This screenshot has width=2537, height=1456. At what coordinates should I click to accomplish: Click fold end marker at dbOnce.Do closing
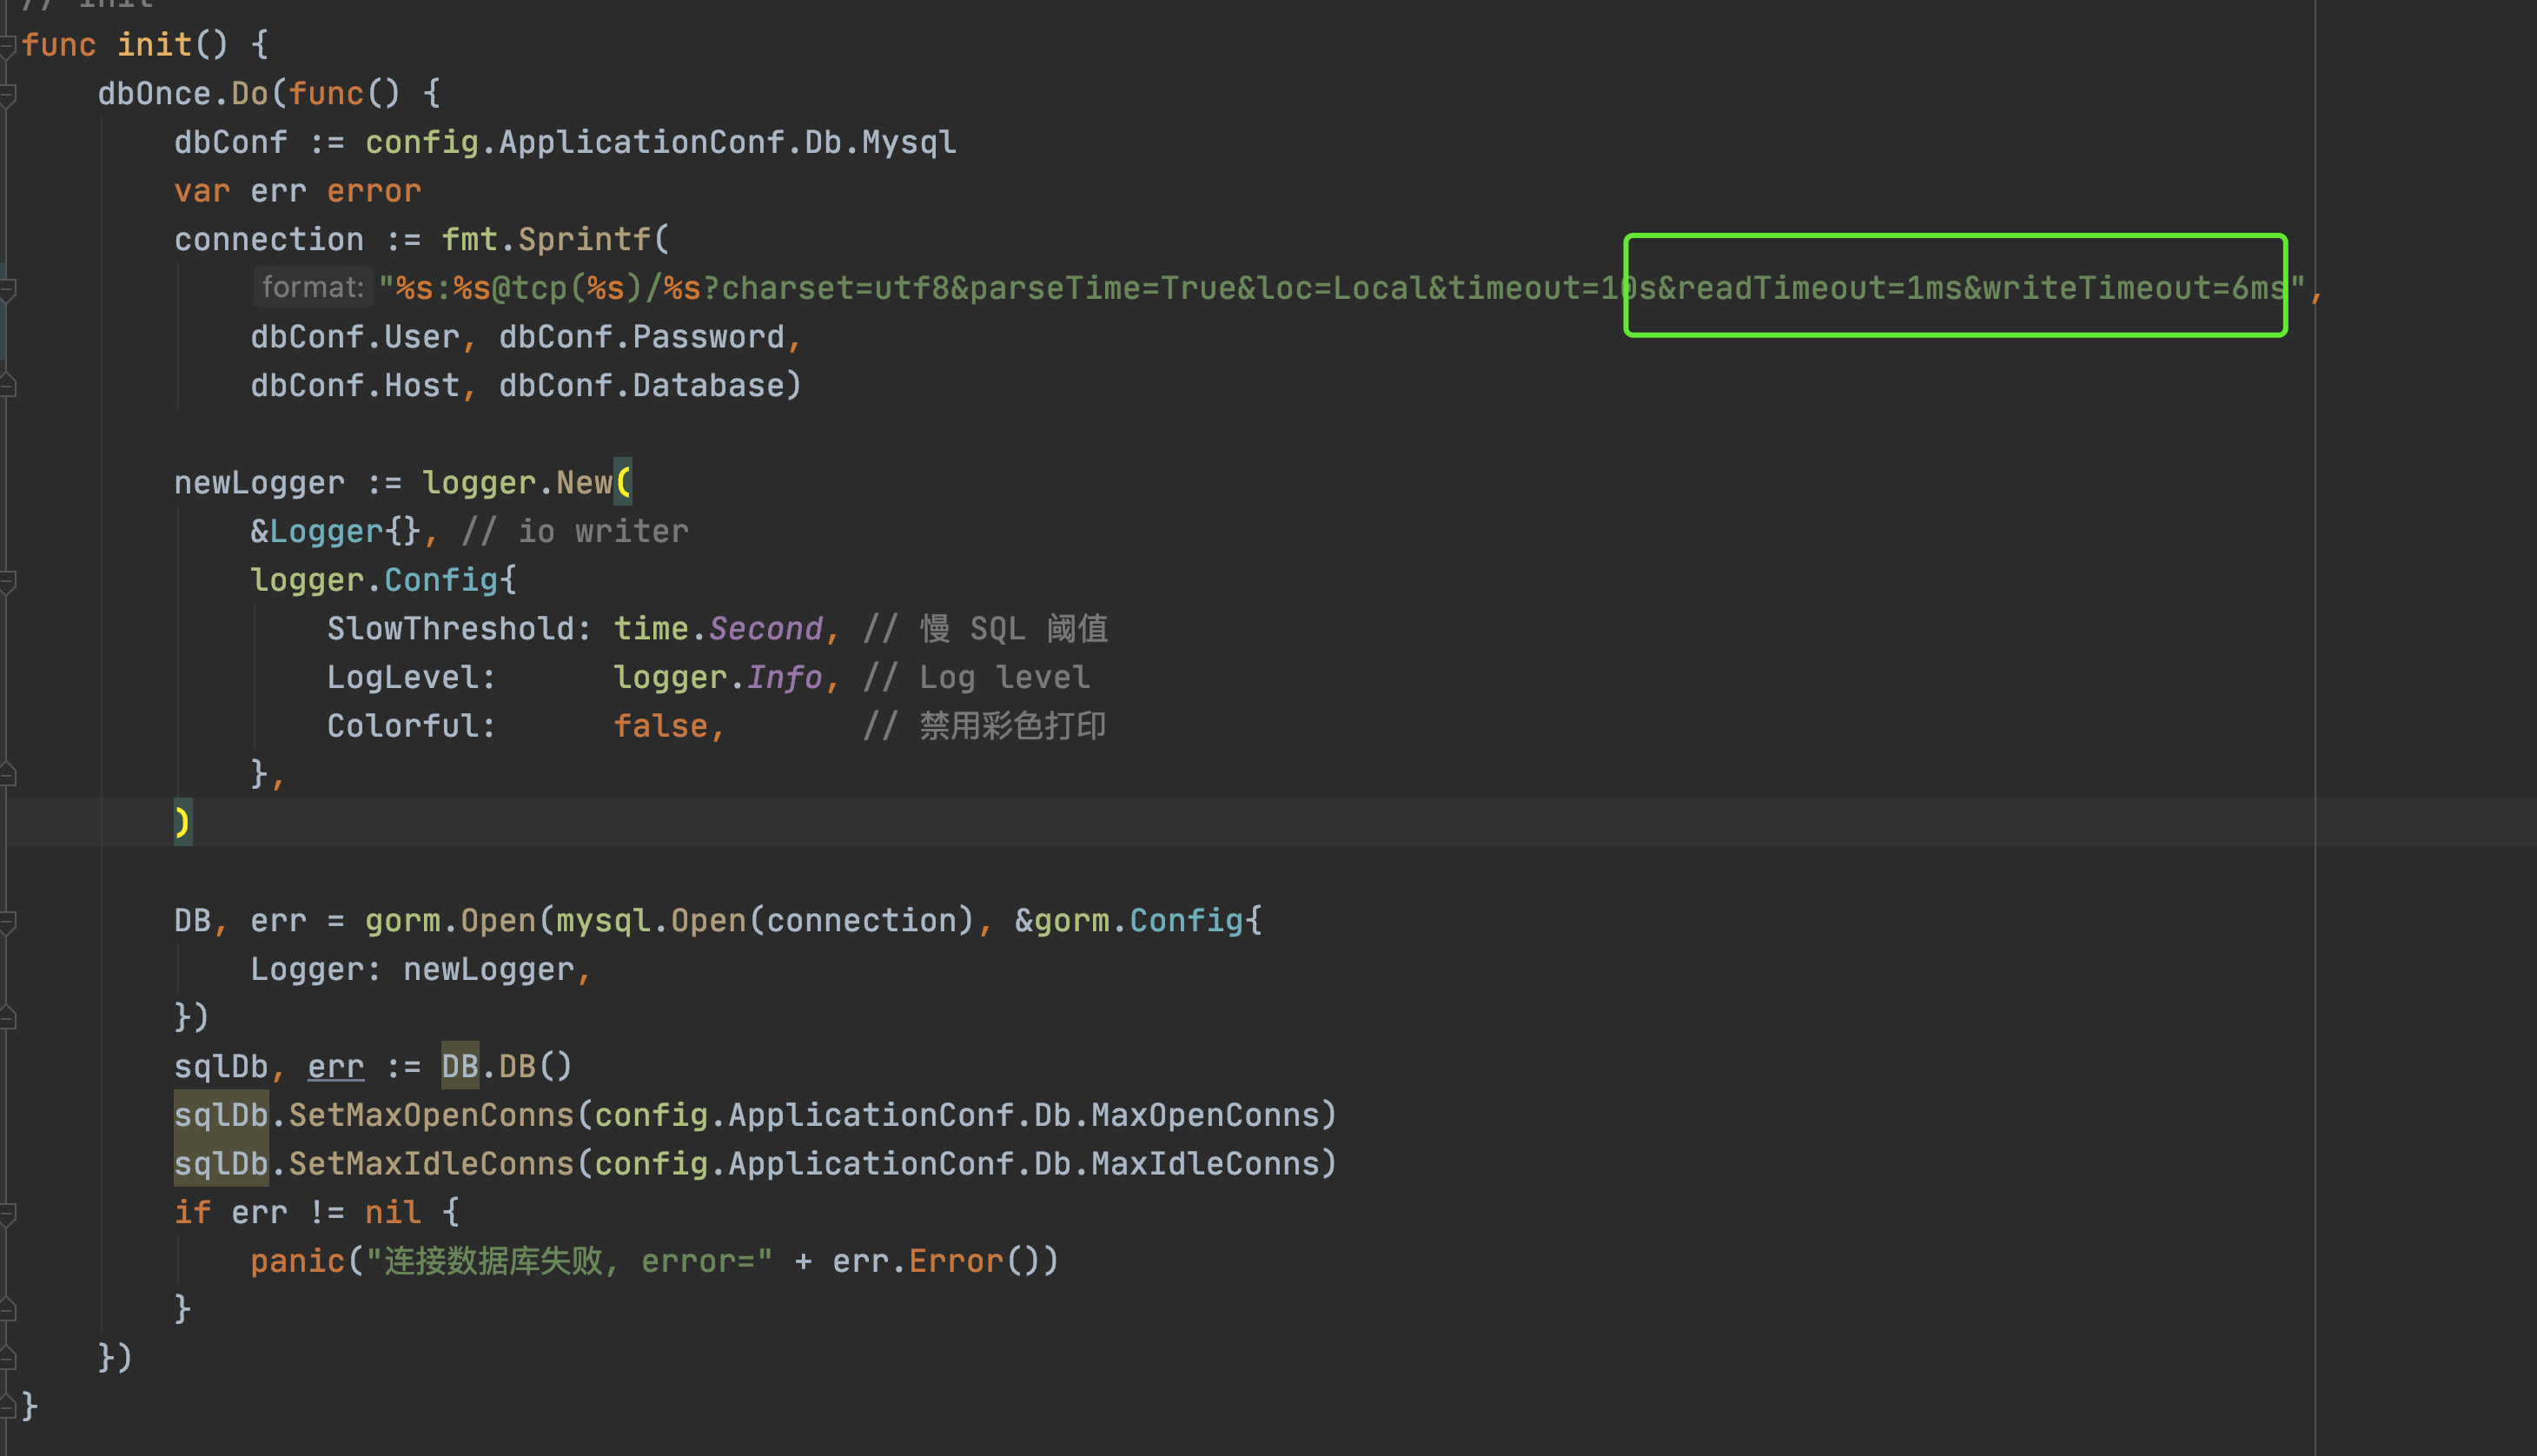[7, 1358]
